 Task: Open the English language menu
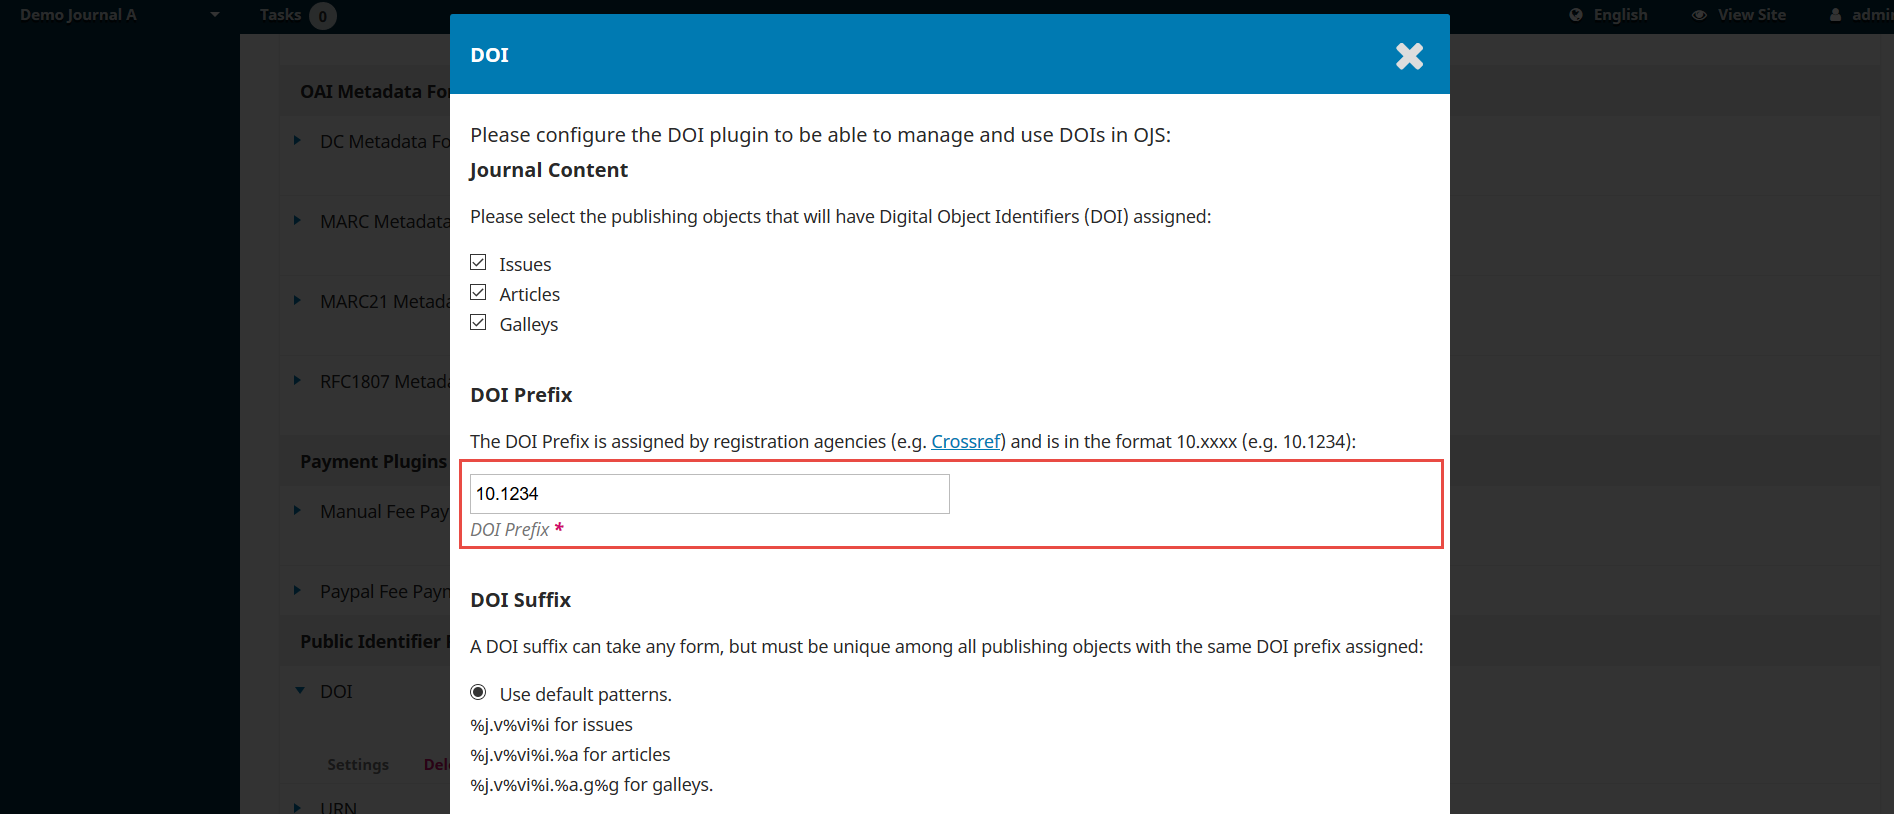tap(1620, 15)
